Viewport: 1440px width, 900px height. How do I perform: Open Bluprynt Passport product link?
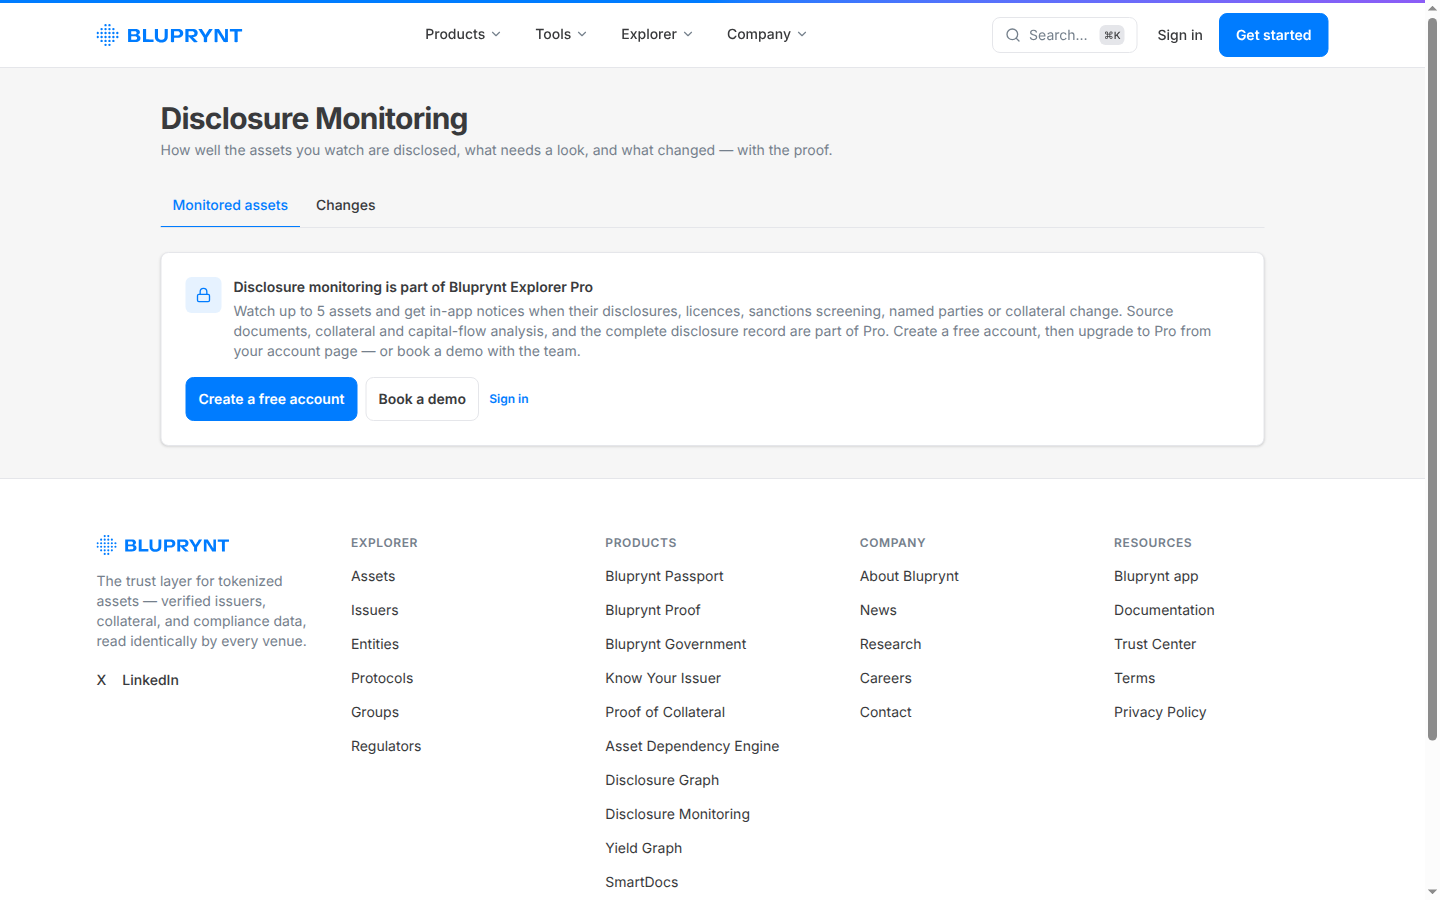click(x=664, y=576)
